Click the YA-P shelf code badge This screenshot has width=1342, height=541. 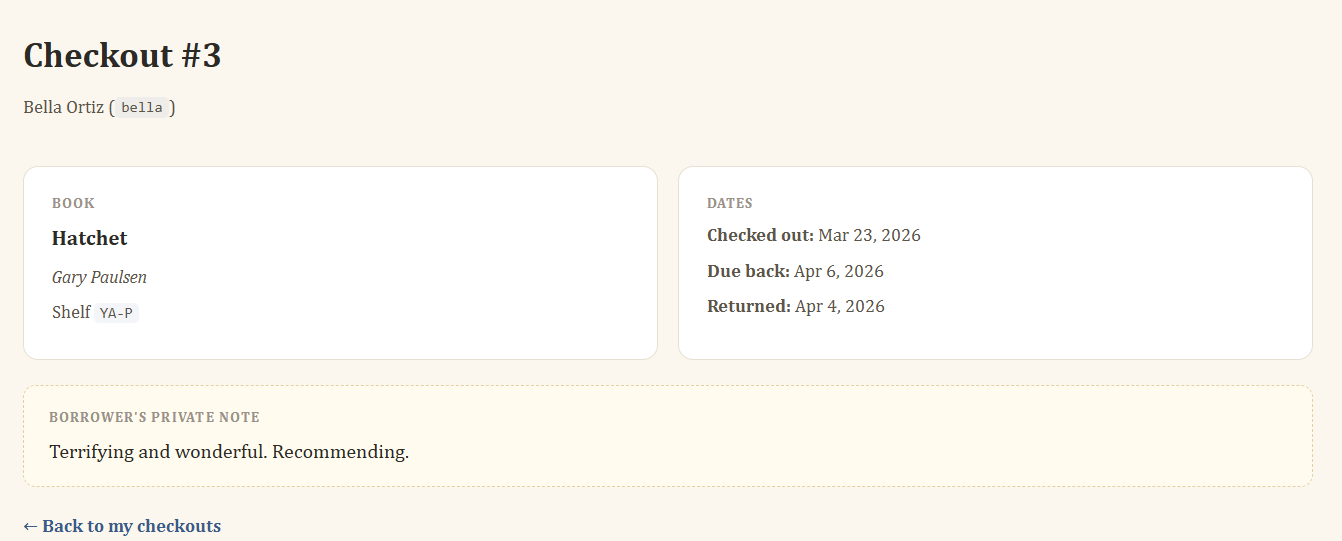tap(116, 313)
